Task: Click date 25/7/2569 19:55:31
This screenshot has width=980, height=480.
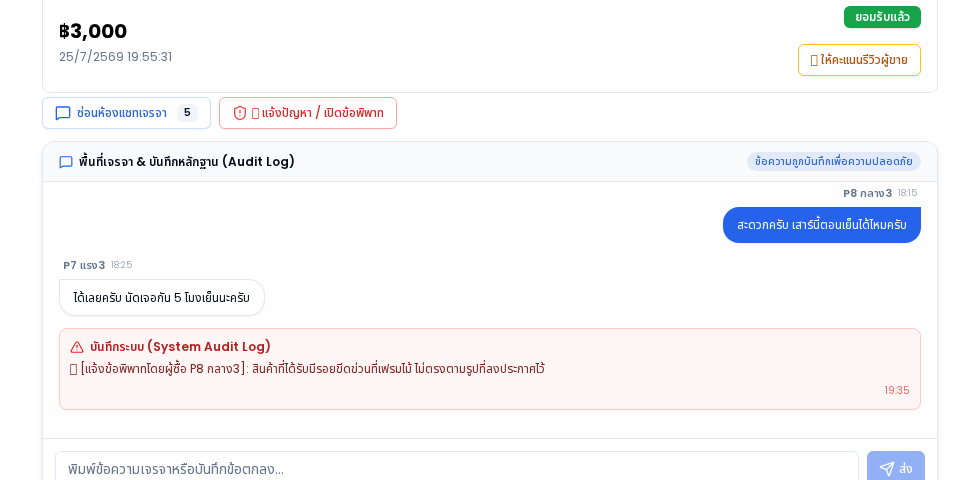Action: [x=116, y=57]
